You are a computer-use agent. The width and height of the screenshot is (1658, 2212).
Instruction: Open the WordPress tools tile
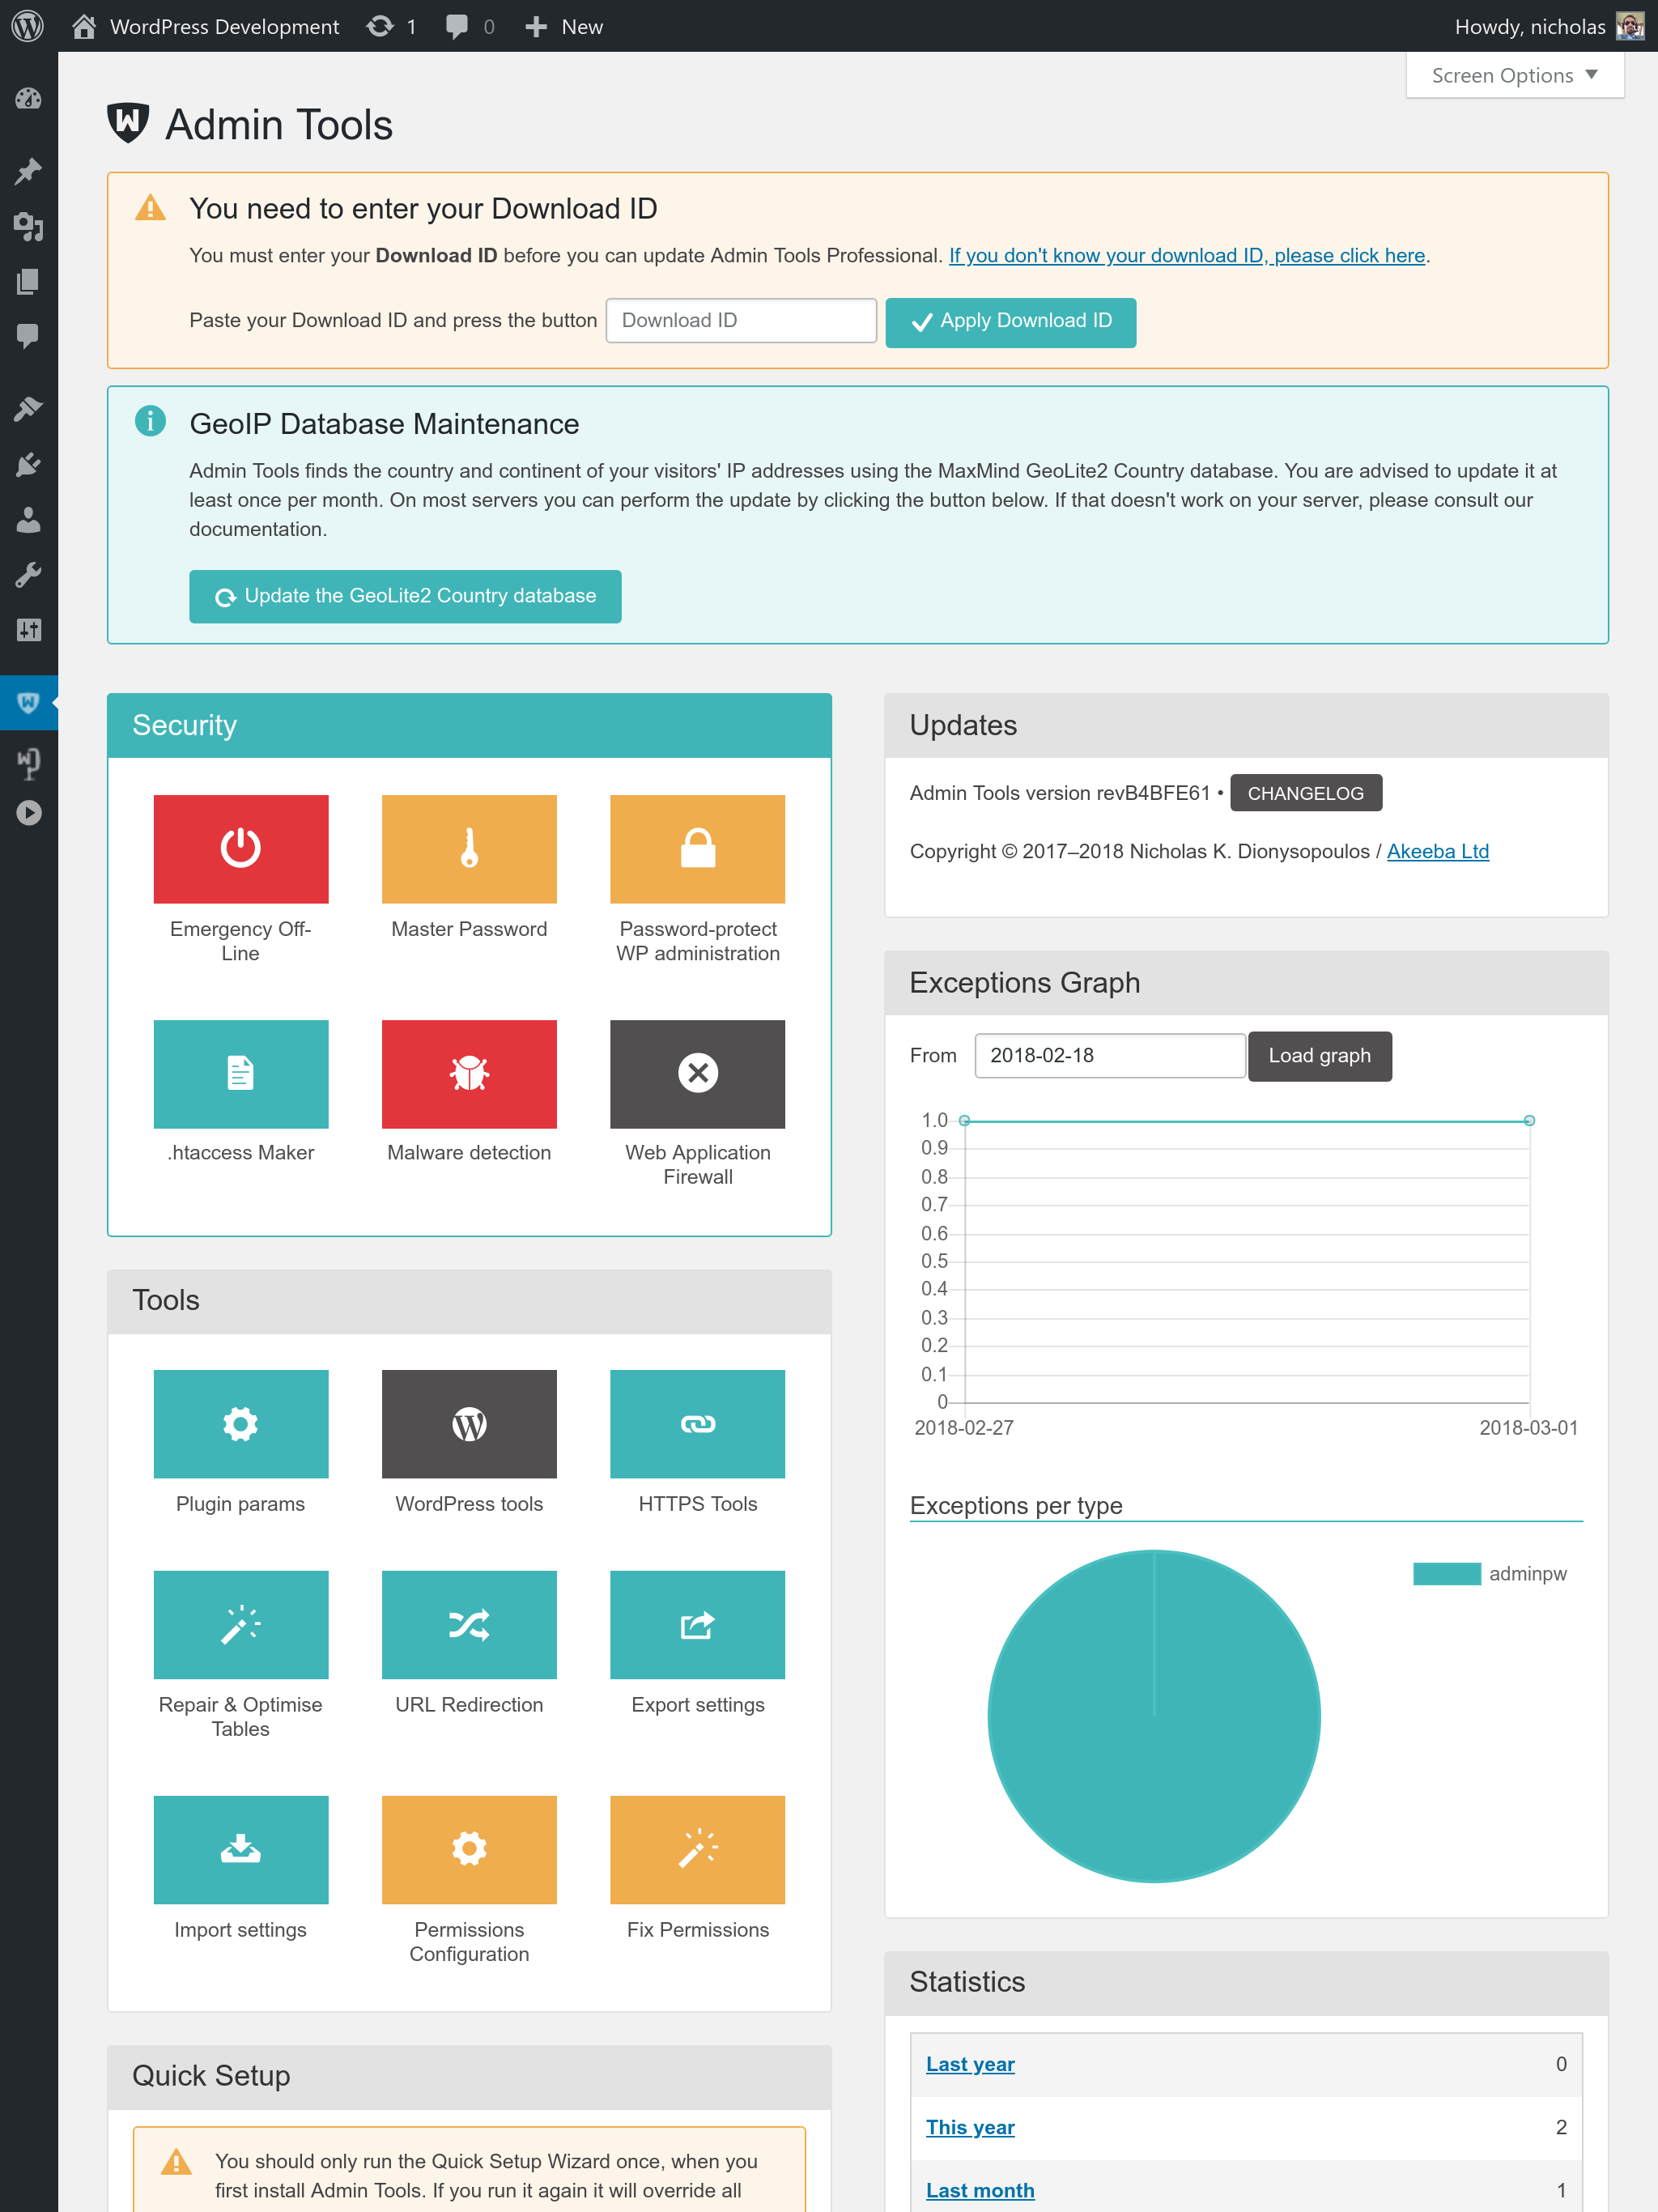[469, 1423]
